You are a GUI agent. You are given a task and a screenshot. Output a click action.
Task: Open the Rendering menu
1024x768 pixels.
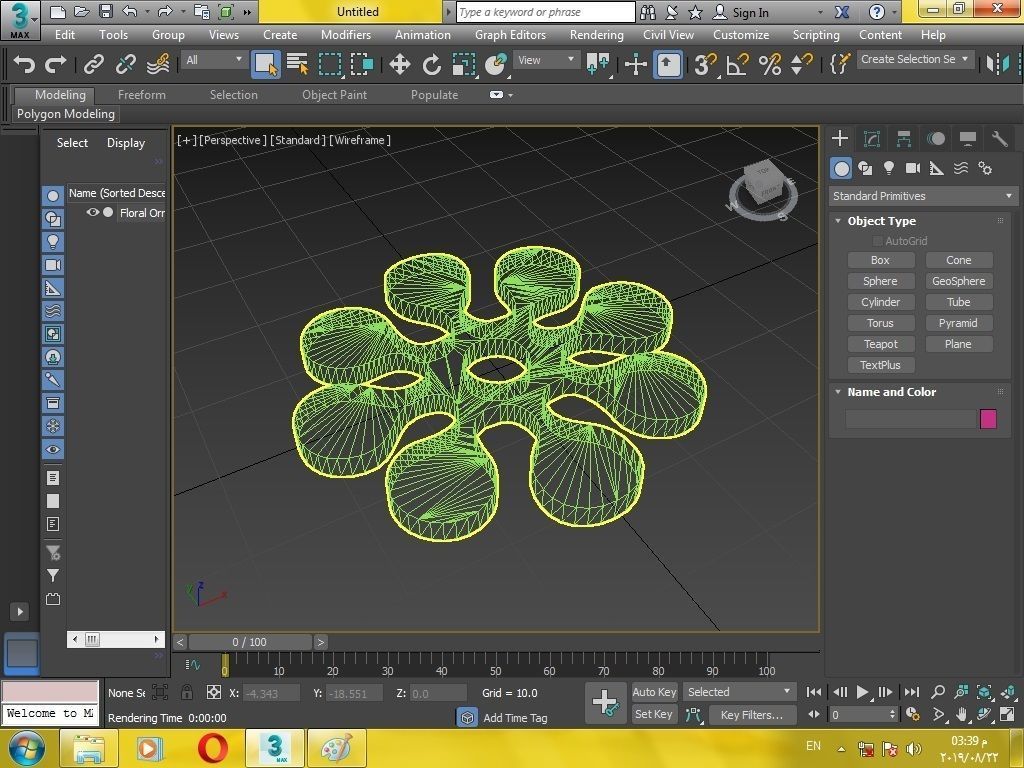click(596, 35)
